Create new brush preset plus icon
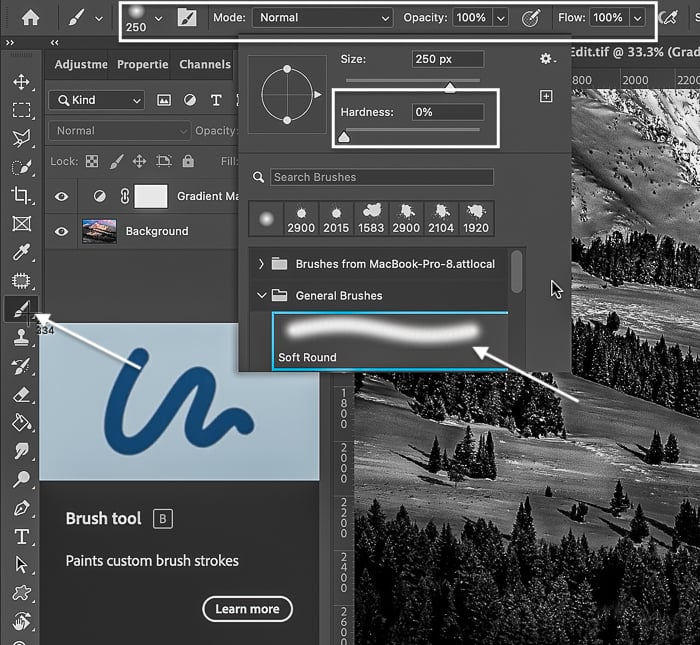The image size is (700, 645). (546, 96)
